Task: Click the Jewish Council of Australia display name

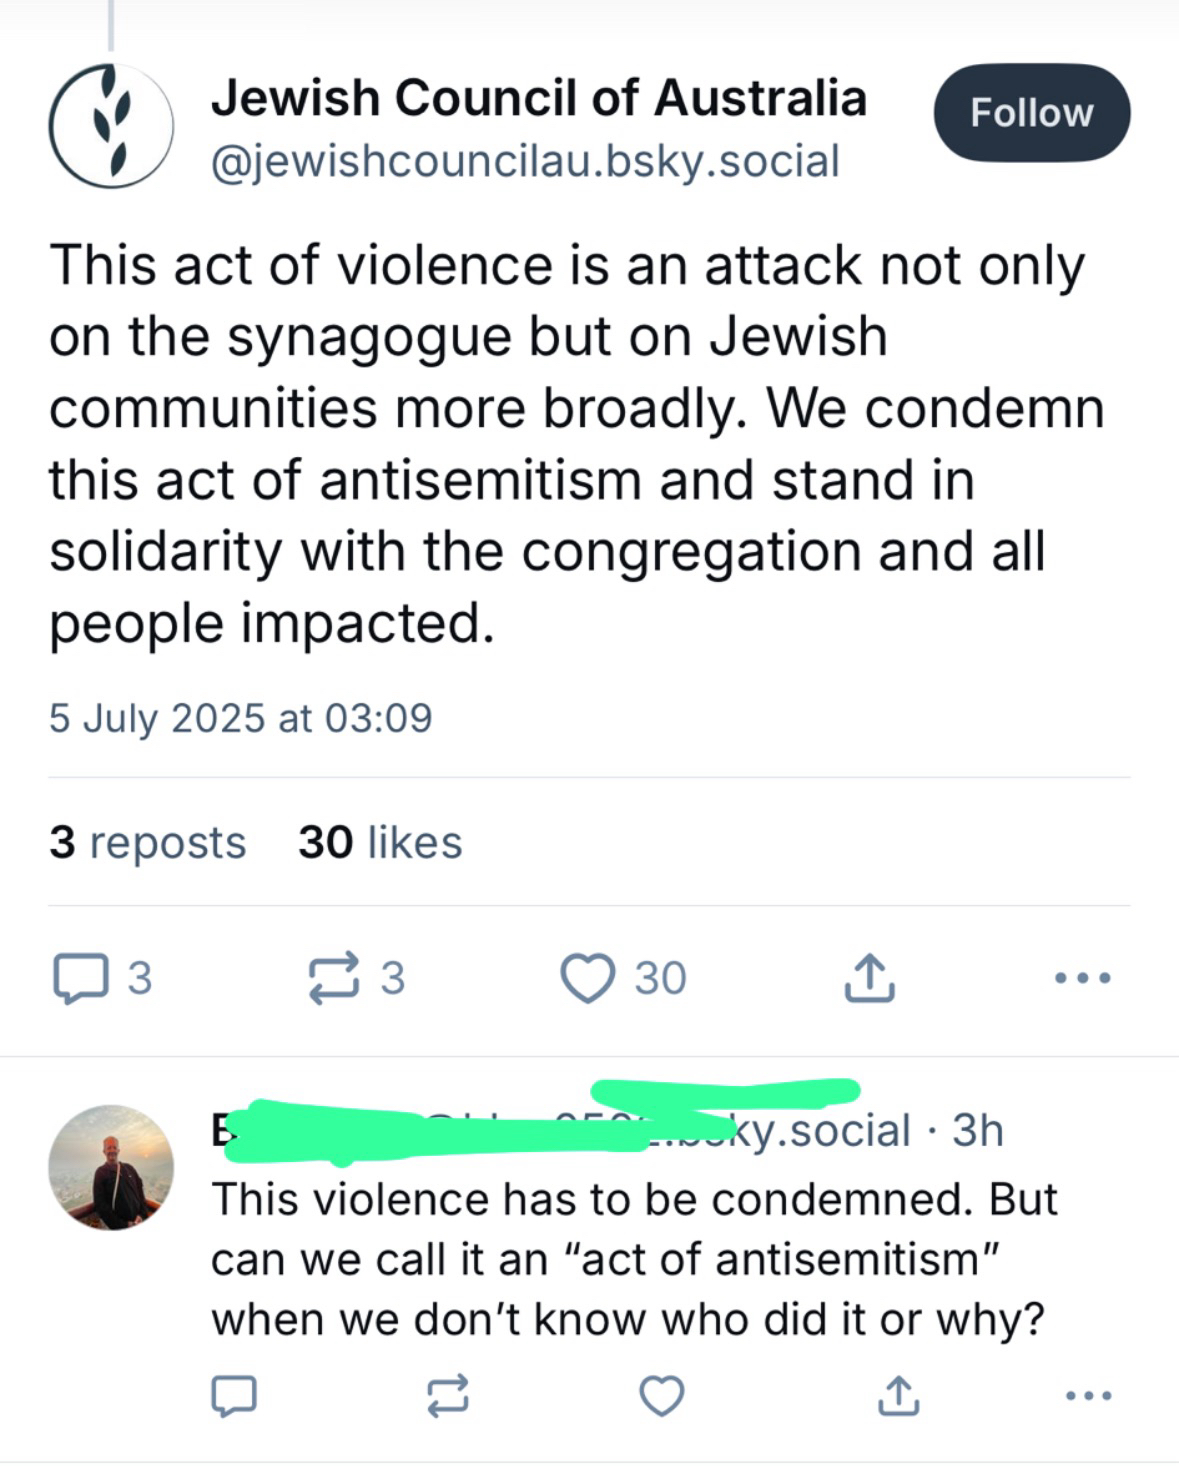Action: 538,98
